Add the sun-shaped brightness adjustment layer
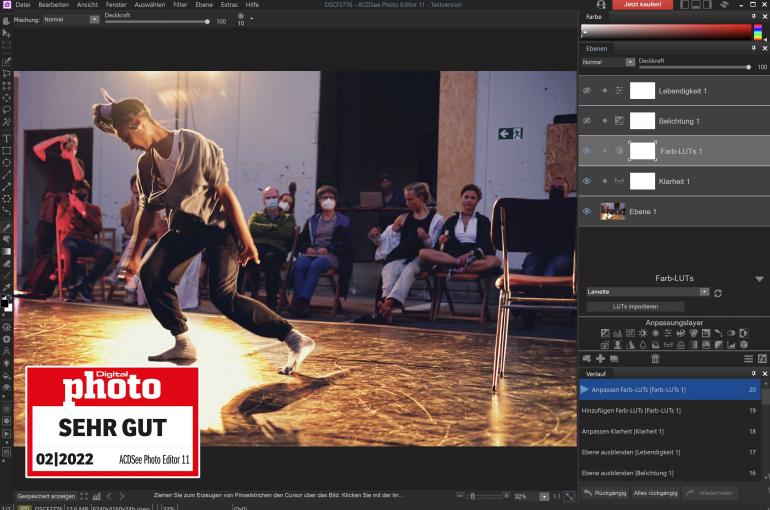Screen dimensions: 770x510 click(643, 333)
